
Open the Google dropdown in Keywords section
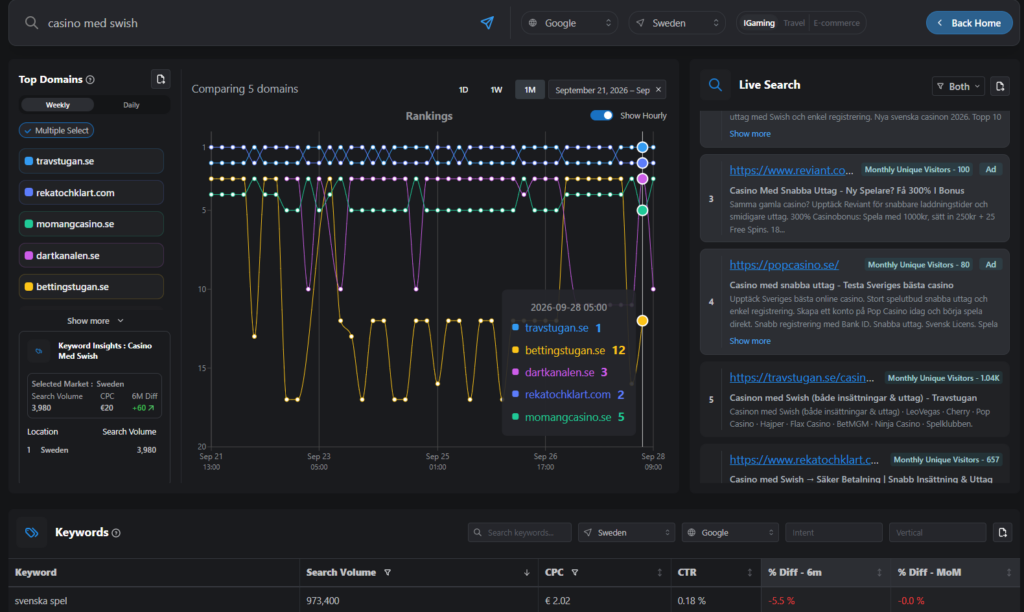pyautogui.click(x=729, y=532)
